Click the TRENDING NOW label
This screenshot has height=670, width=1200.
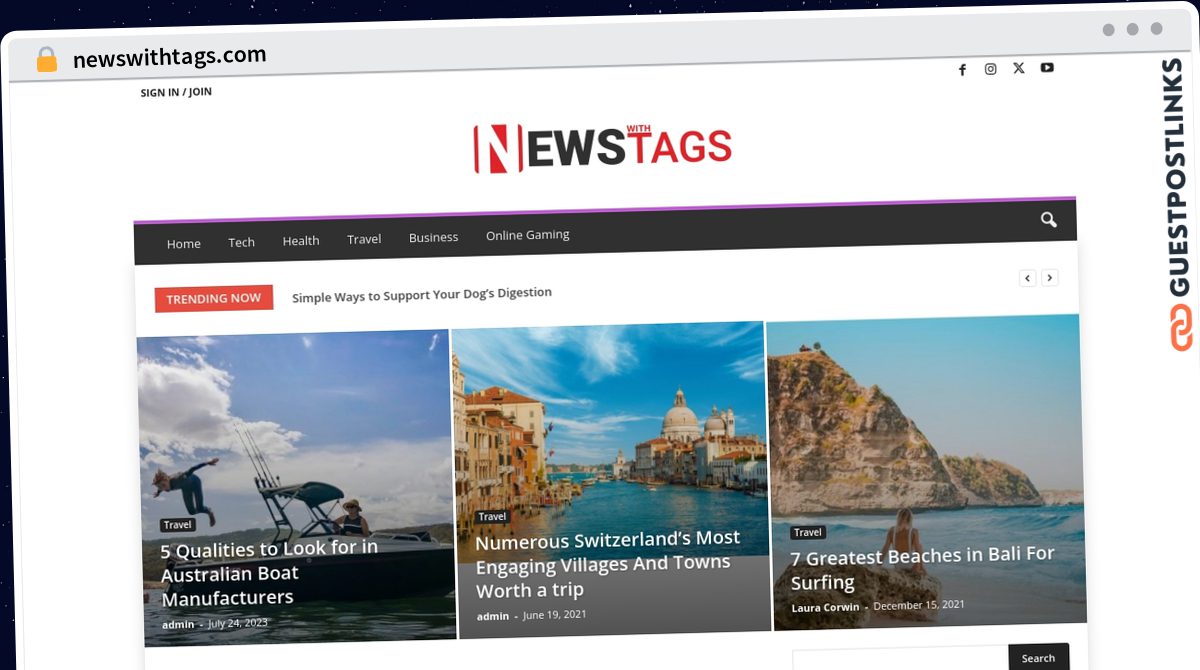[214, 298]
